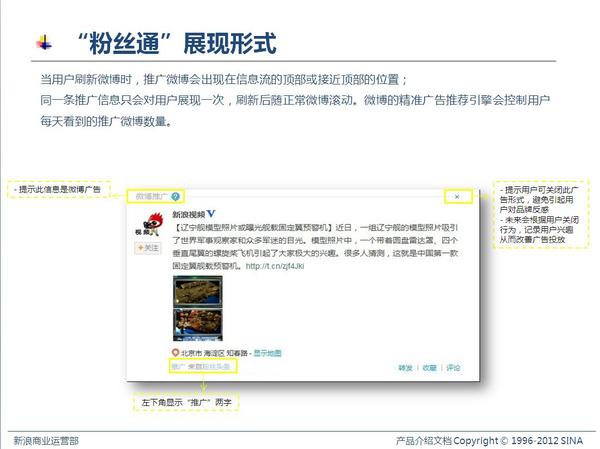Screen dimensions: 600x449
Task: Click 转发 to repost the weibo
Action: click(x=405, y=368)
